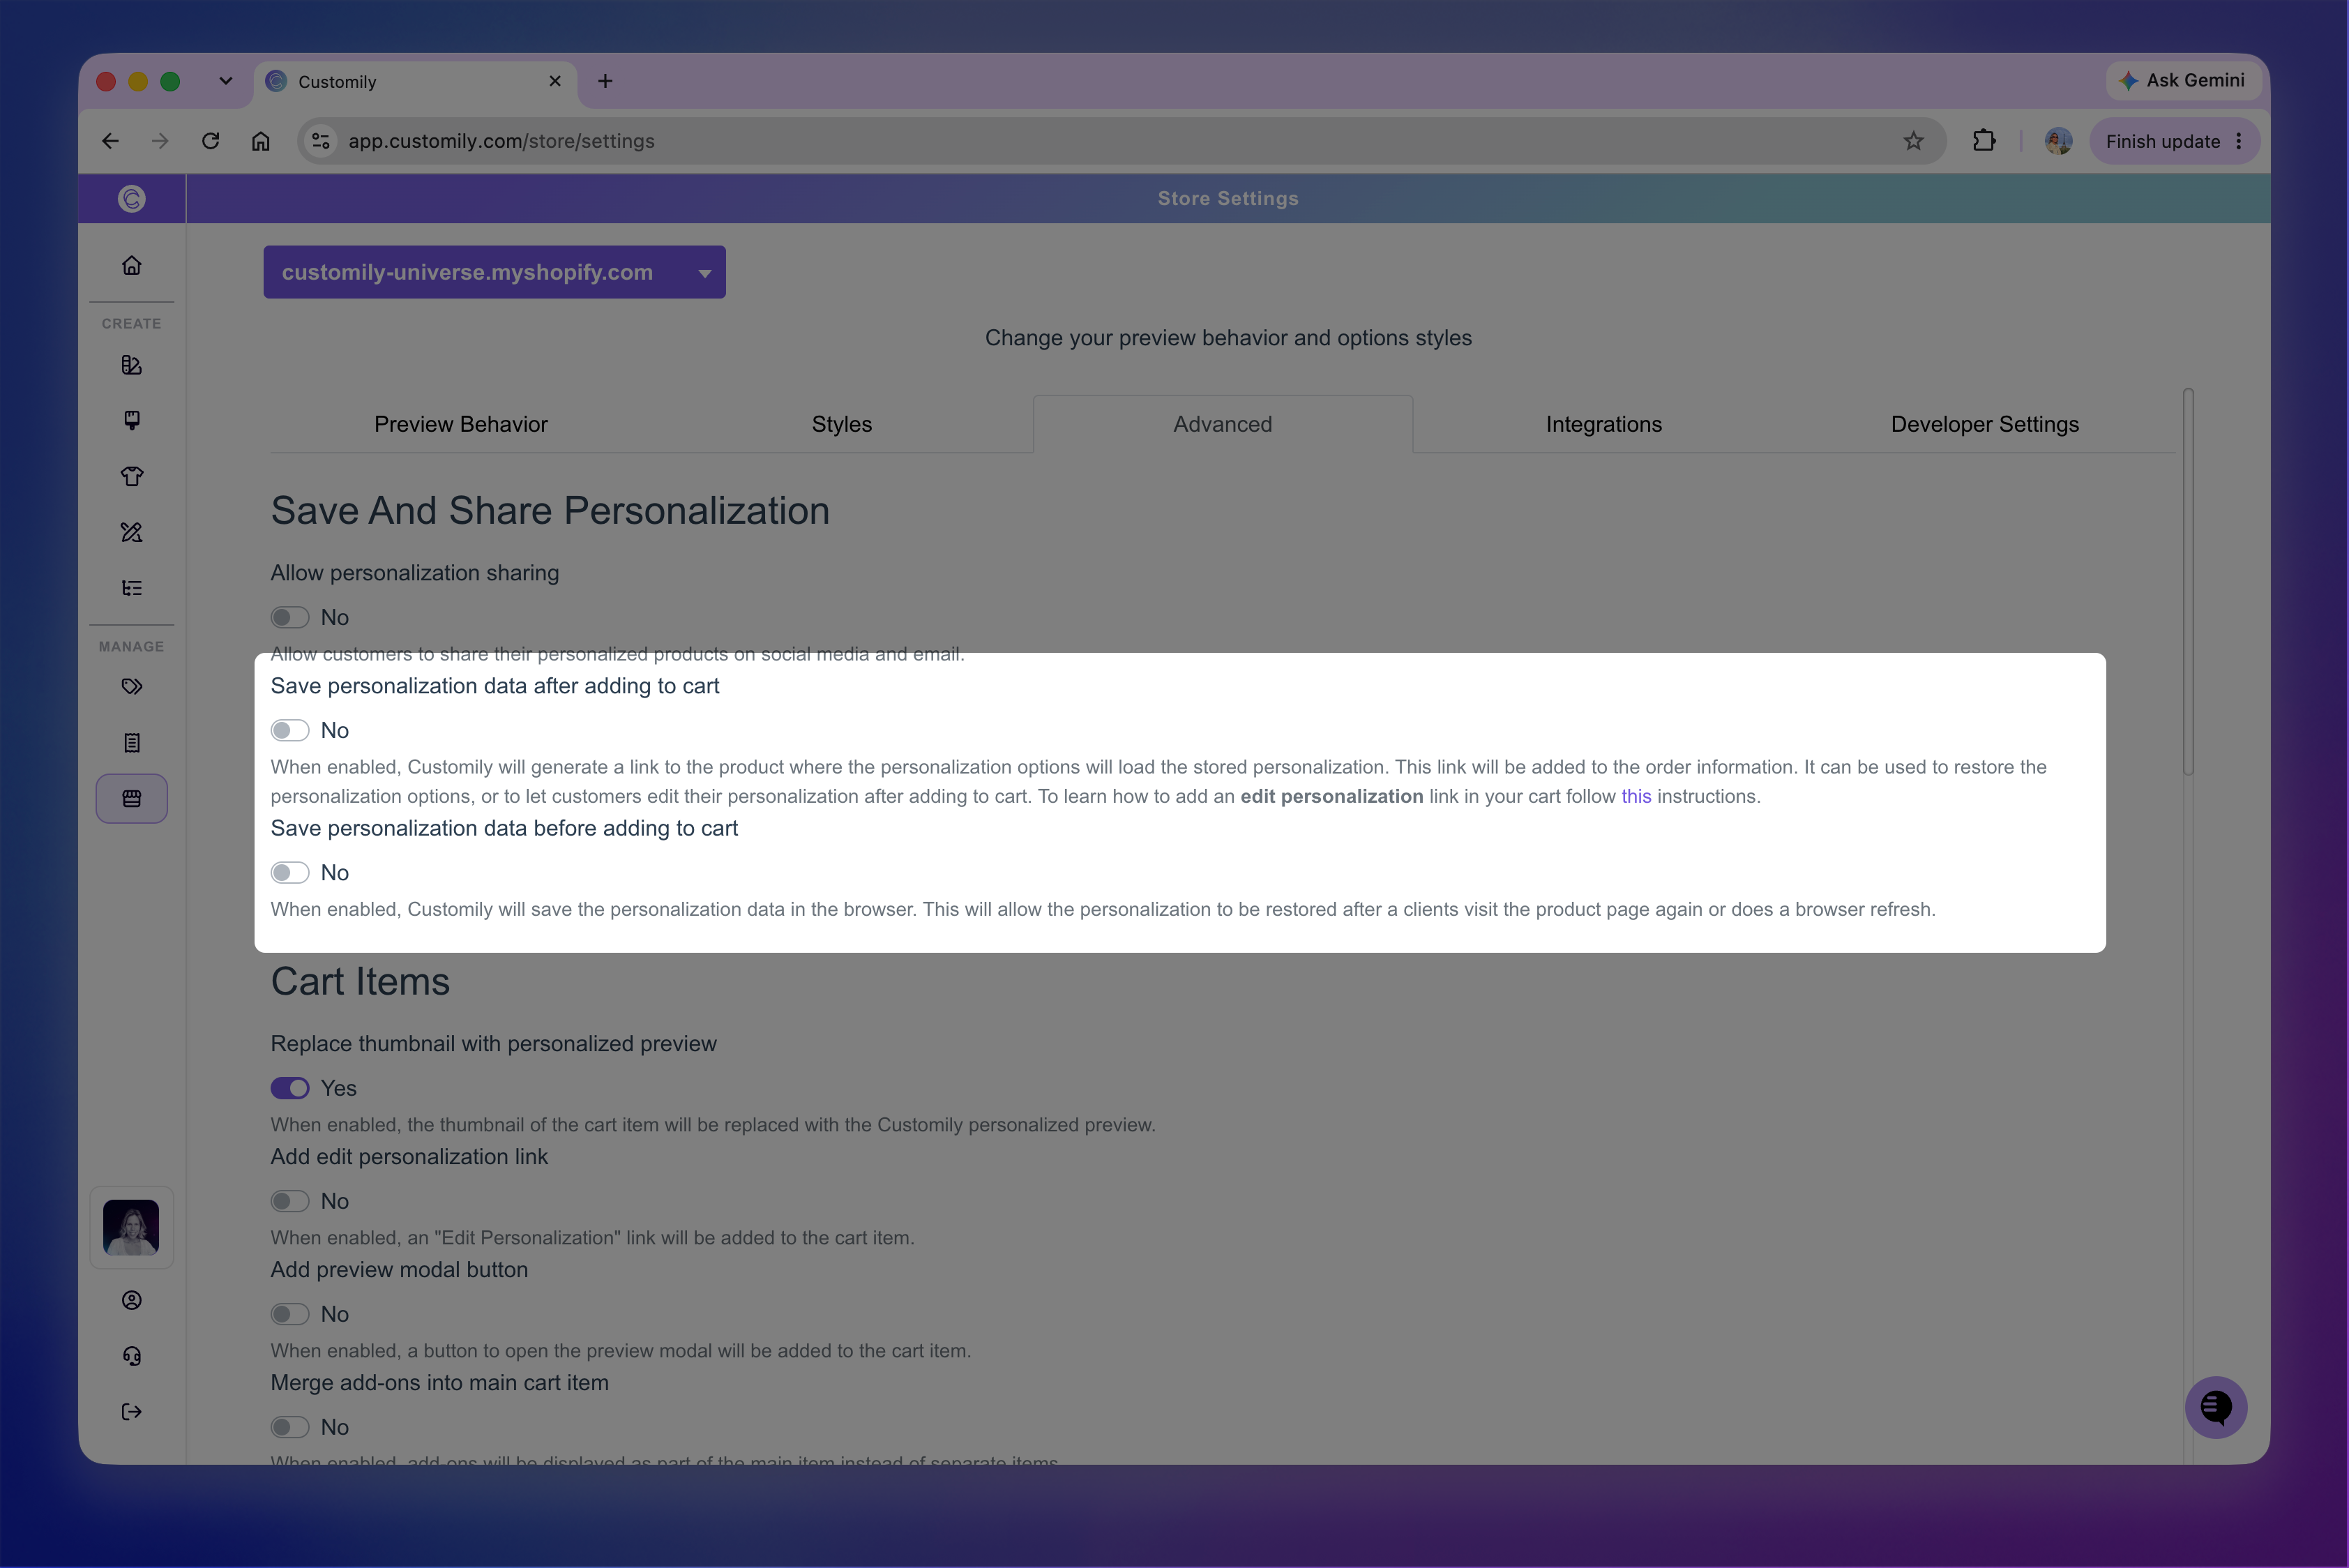Click the Customily logo at top left
The width and height of the screenshot is (2349, 1568).
pyautogui.click(x=131, y=199)
